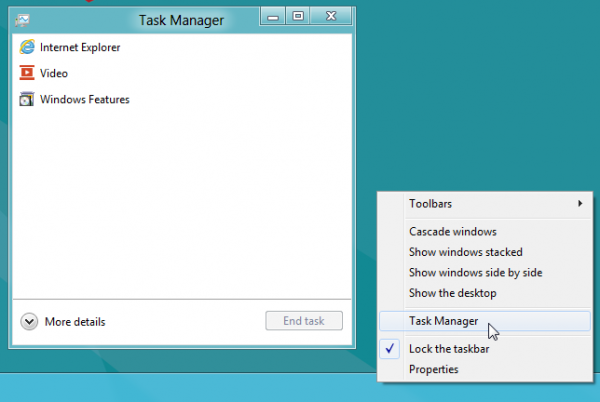The height and width of the screenshot is (402, 600).
Task: Expand the Toolbars submenu arrow
Action: pos(580,203)
